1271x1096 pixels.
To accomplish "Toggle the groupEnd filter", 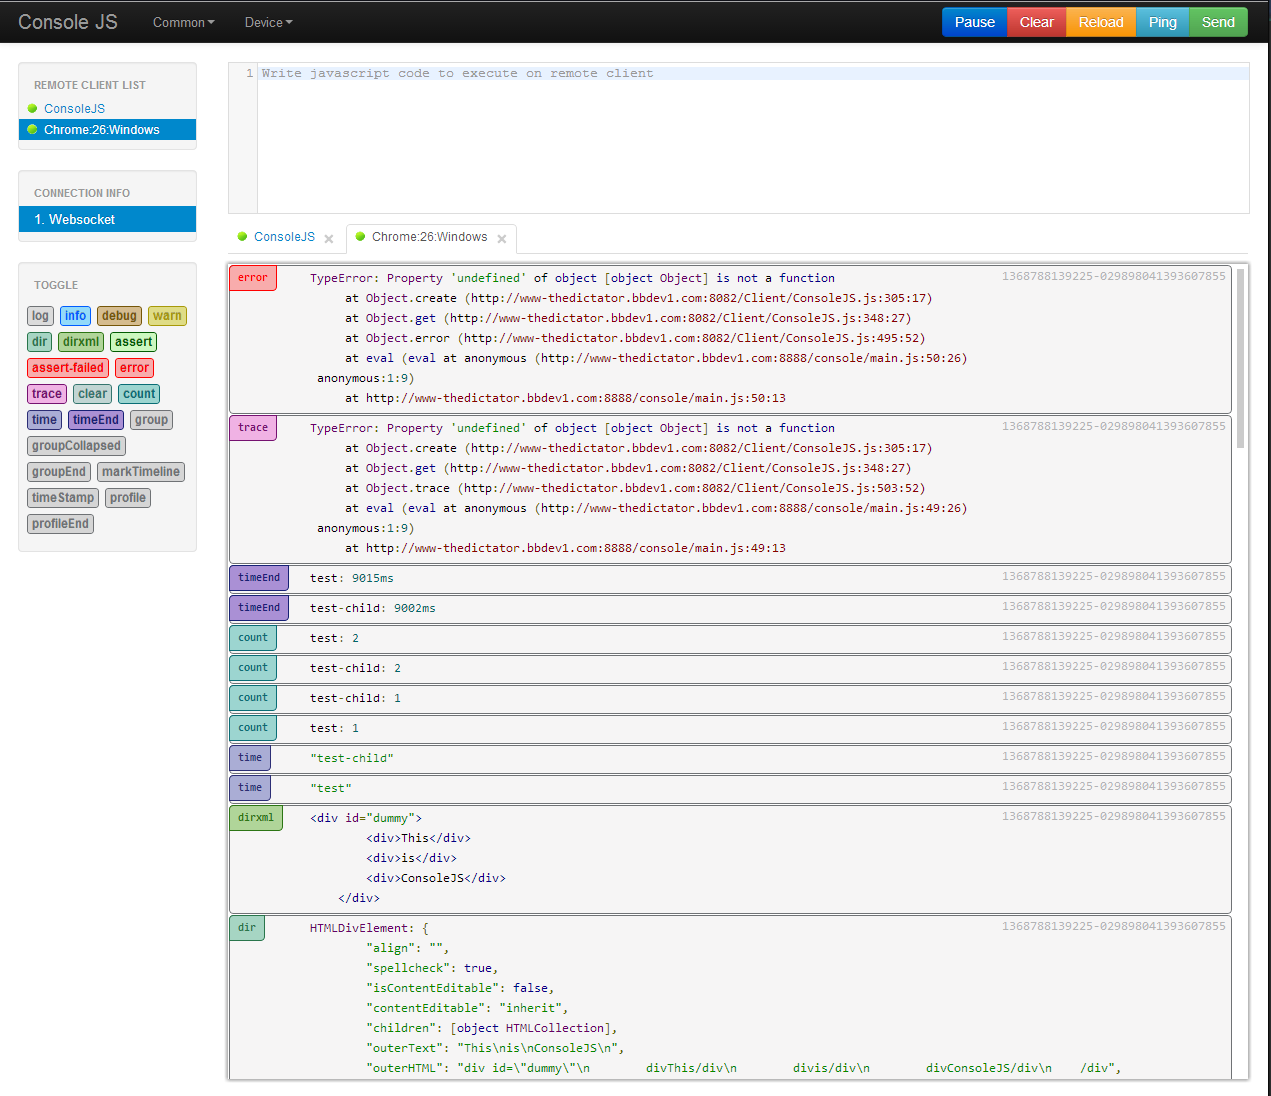I will pyautogui.click(x=59, y=472).
